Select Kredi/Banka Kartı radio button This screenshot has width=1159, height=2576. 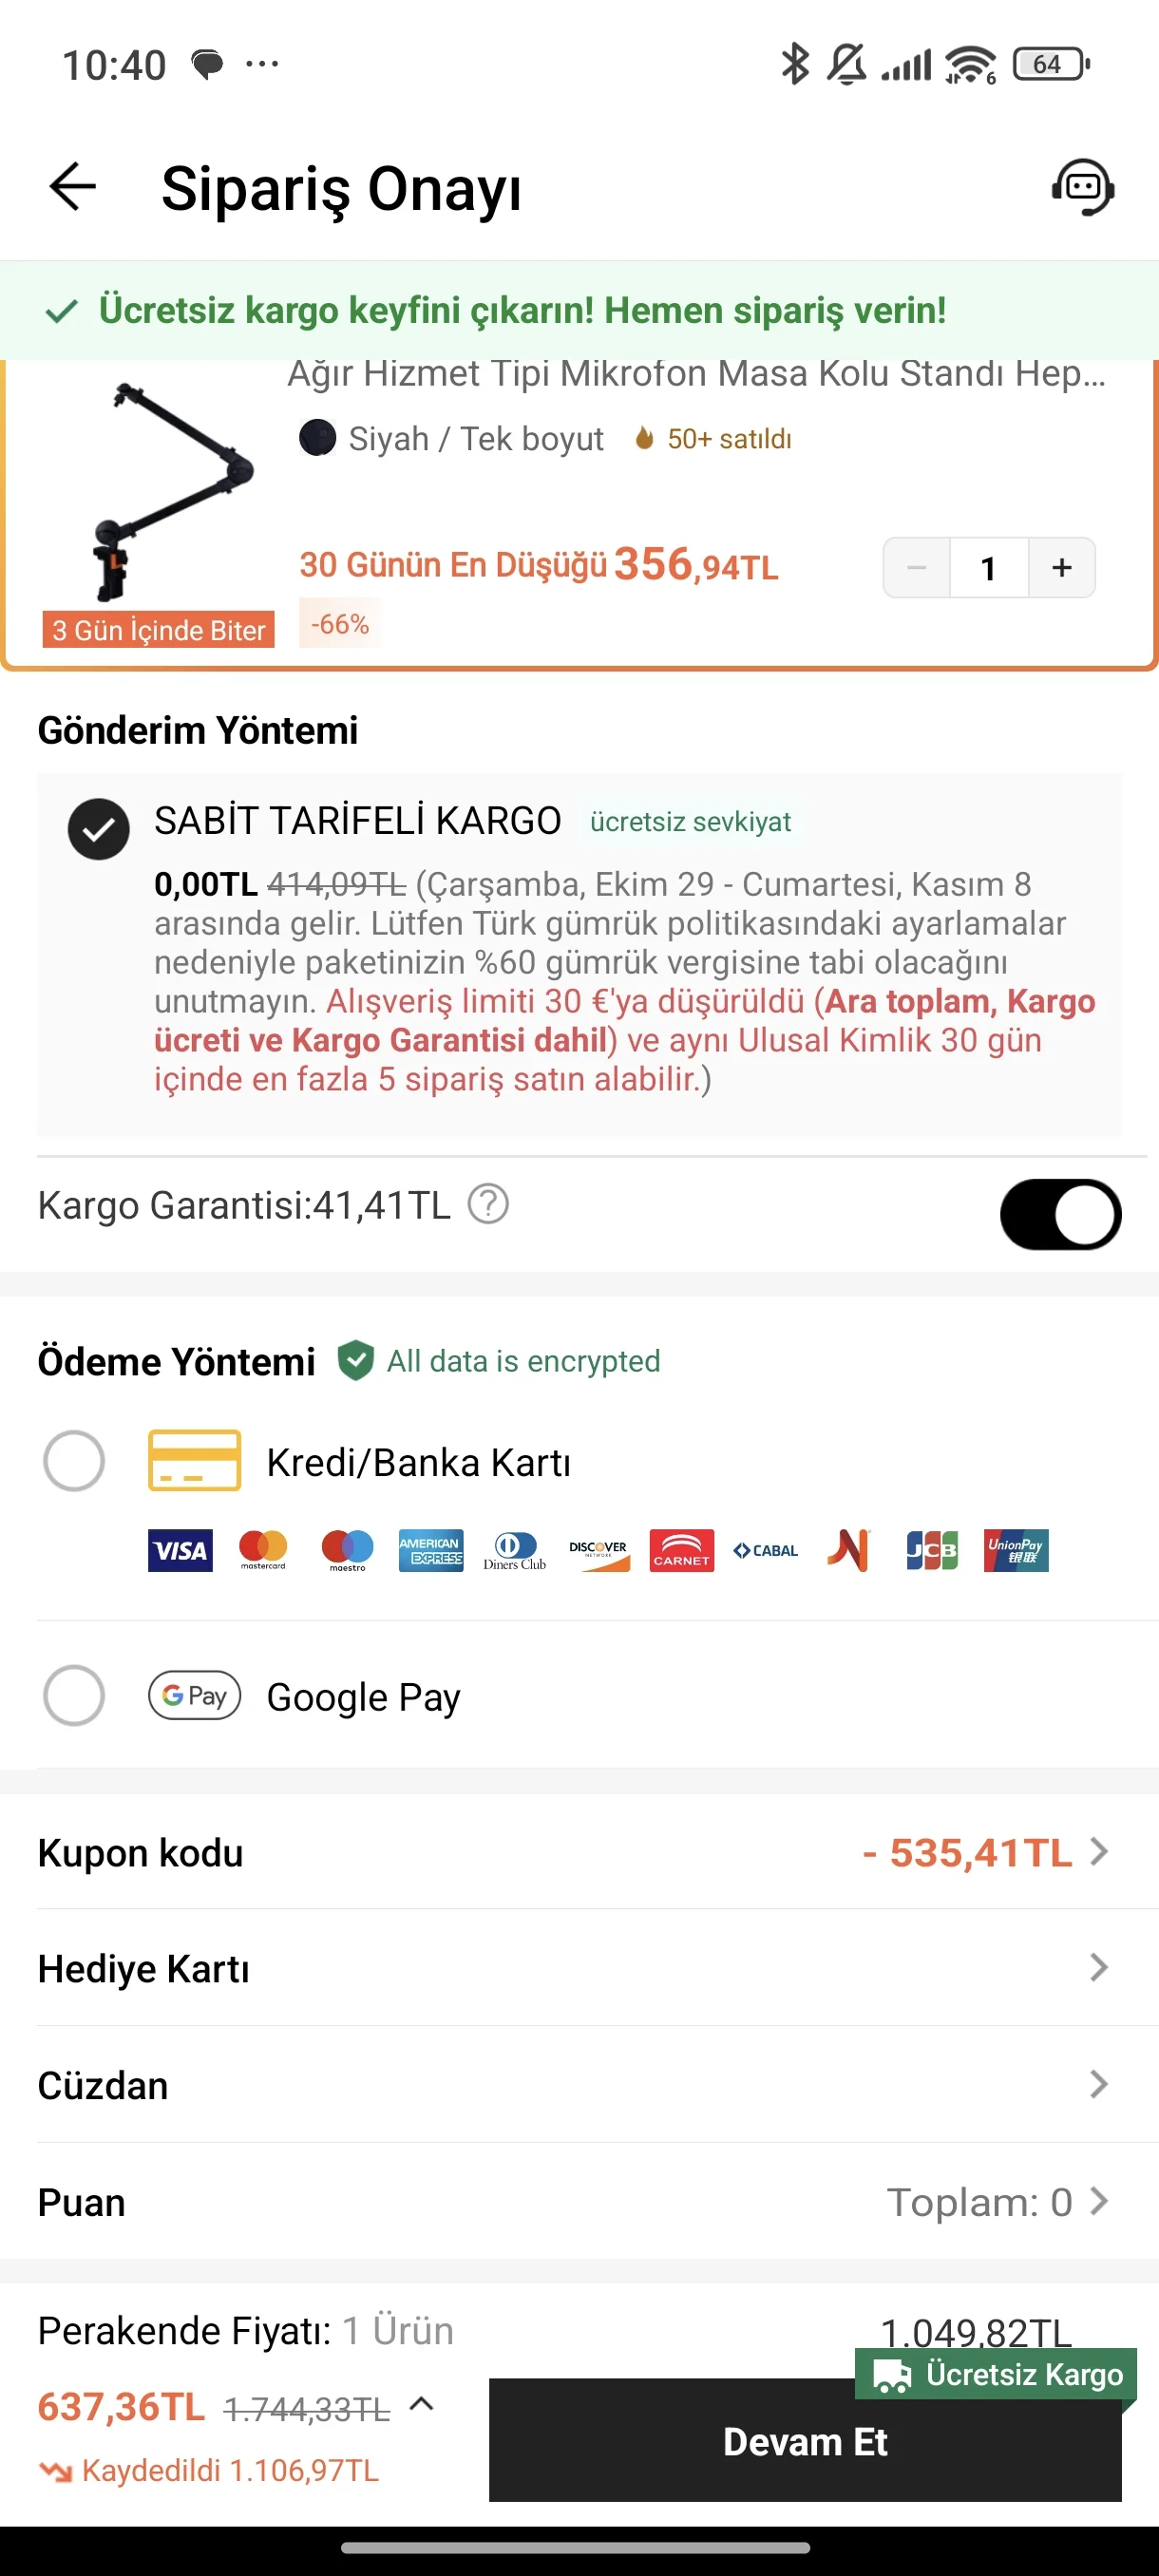coord(74,1461)
